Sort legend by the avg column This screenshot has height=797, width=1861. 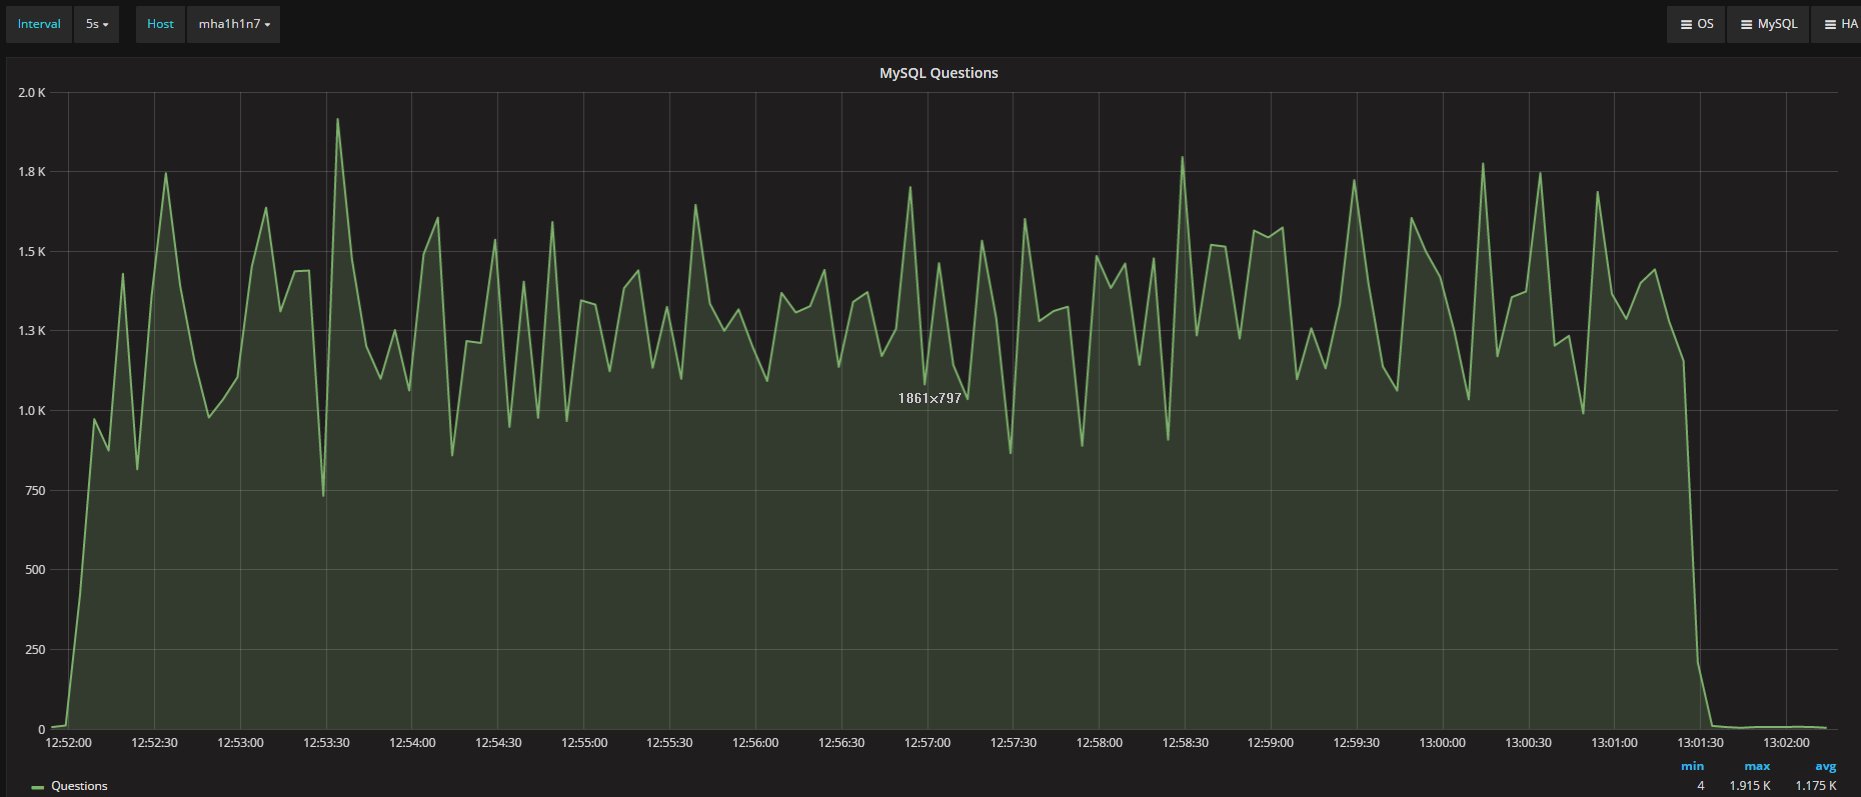click(x=1826, y=766)
